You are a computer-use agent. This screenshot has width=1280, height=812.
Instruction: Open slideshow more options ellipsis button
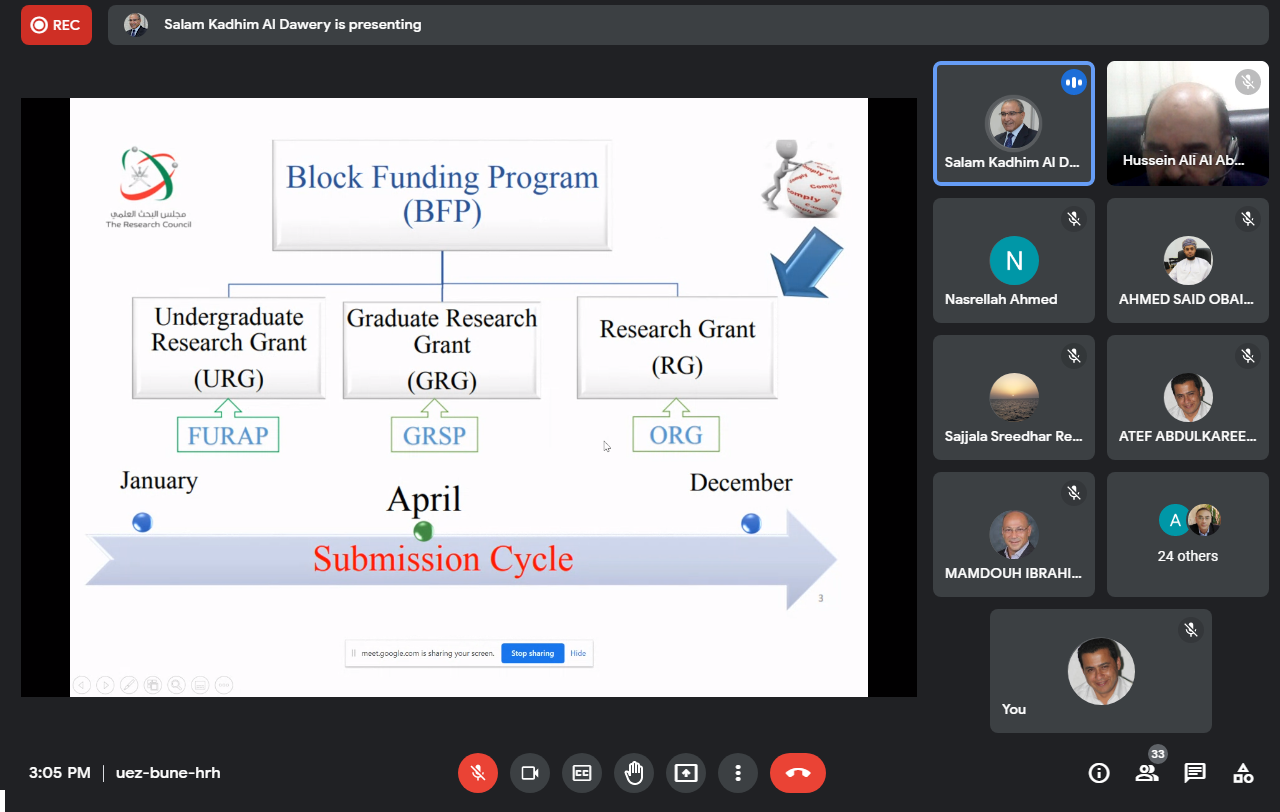[x=223, y=685]
